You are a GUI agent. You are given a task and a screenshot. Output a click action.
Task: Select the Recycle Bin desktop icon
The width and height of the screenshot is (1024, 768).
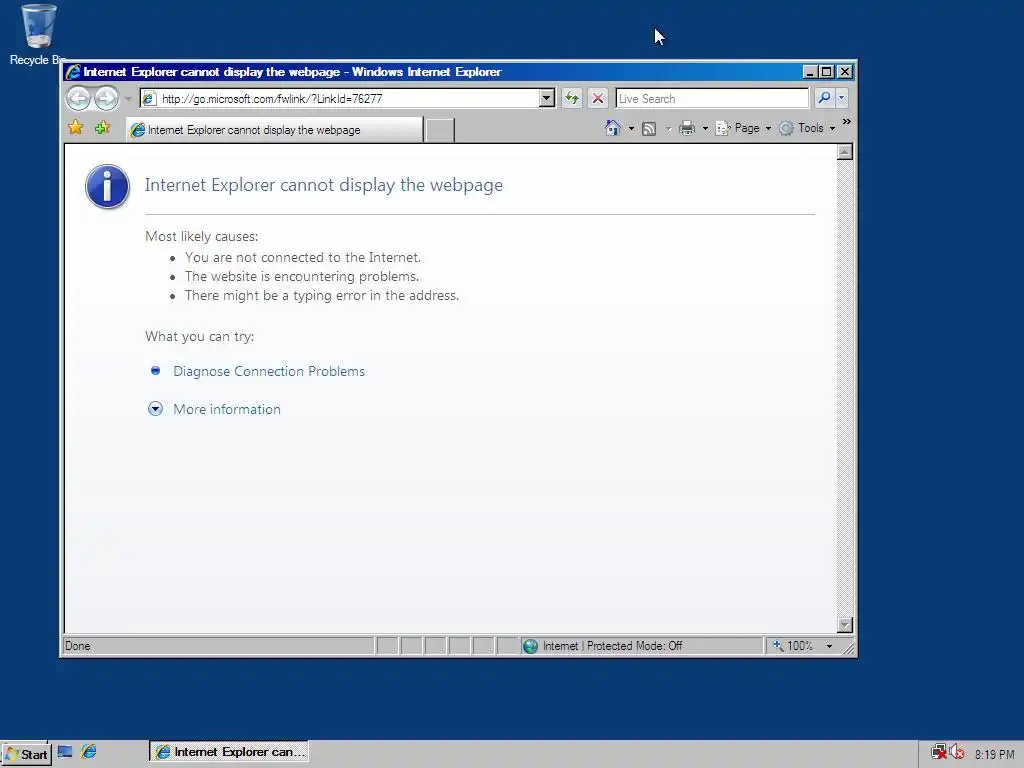pyautogui.click(x=39, y=35)
